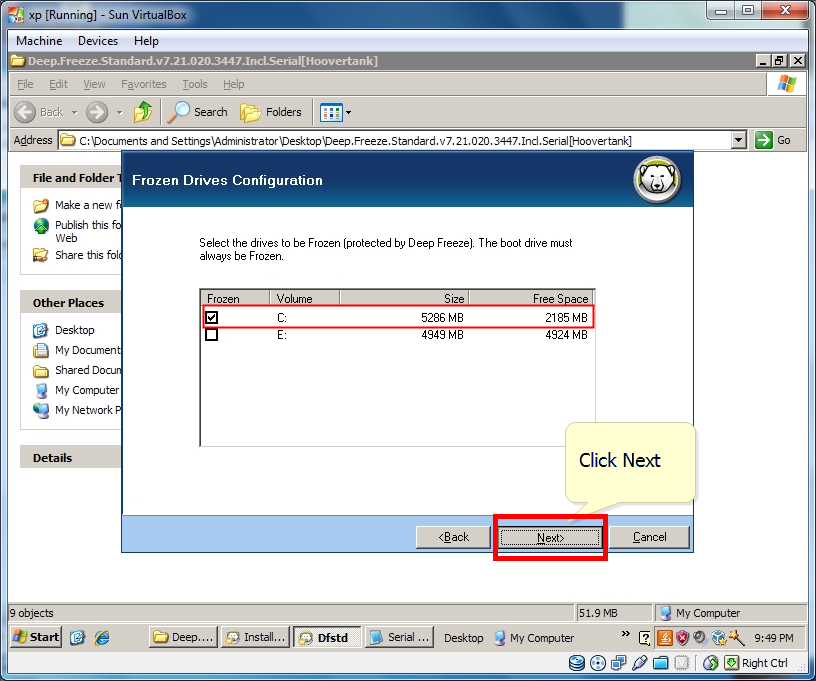Click the Go button beside address bar
Image resolution: width=816 pixels, height=681 pixels.
[773, 140]
